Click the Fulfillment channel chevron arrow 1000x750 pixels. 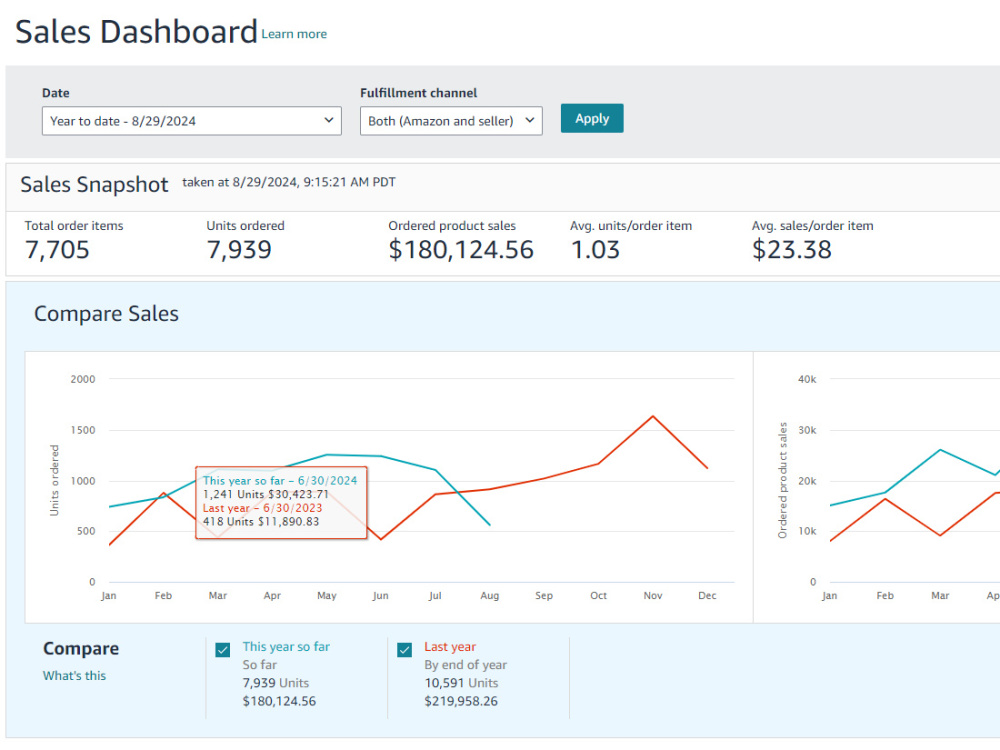coord(529,120)
